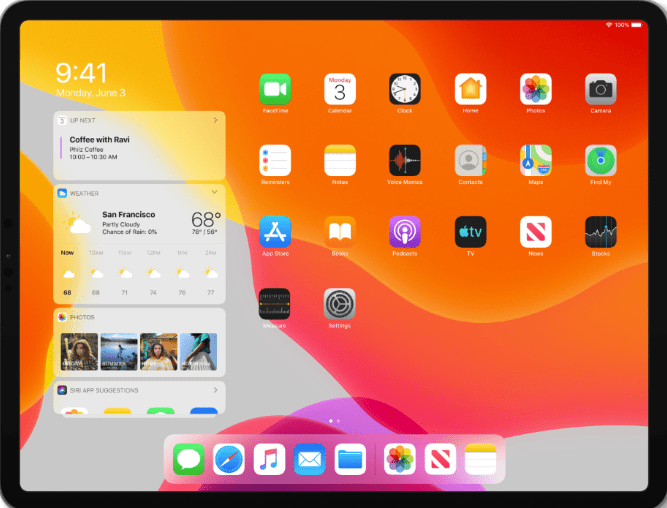Image resolution: width=667 pixels, height=508 pixels.
Task: Open the Voice Memos app
Action: (x=405, y=160)
